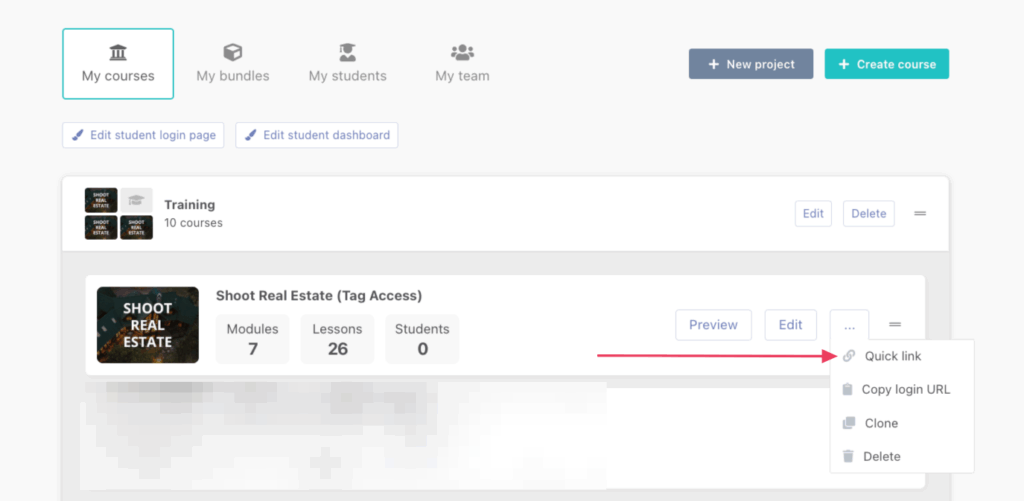Image resolution: width=1024 pixels, height=501 pixels.
Task: Preview the Shoot Real Estate course
Action: click(713, 325)
